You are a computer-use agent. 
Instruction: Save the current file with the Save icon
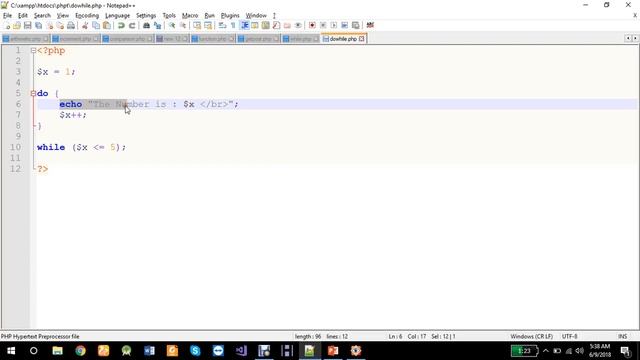coord(28,25)
